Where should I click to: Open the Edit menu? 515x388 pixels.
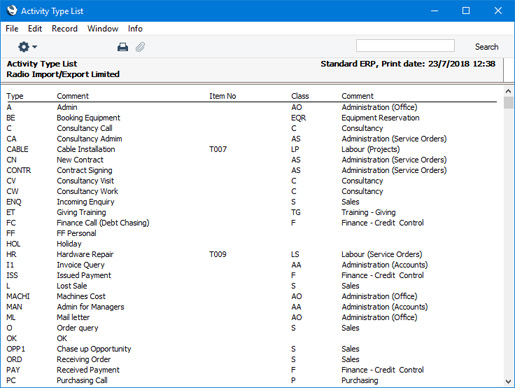click(x=35, y=29)
